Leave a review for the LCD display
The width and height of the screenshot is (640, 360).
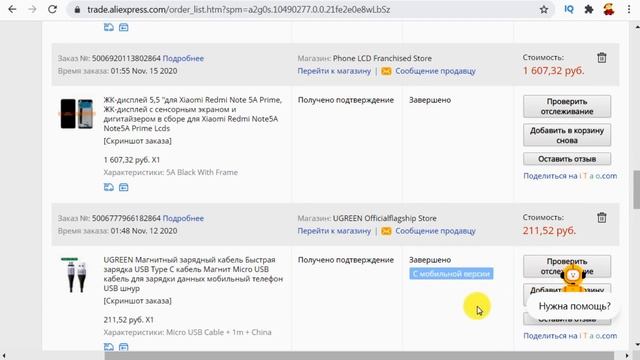(x=567, y=159)
